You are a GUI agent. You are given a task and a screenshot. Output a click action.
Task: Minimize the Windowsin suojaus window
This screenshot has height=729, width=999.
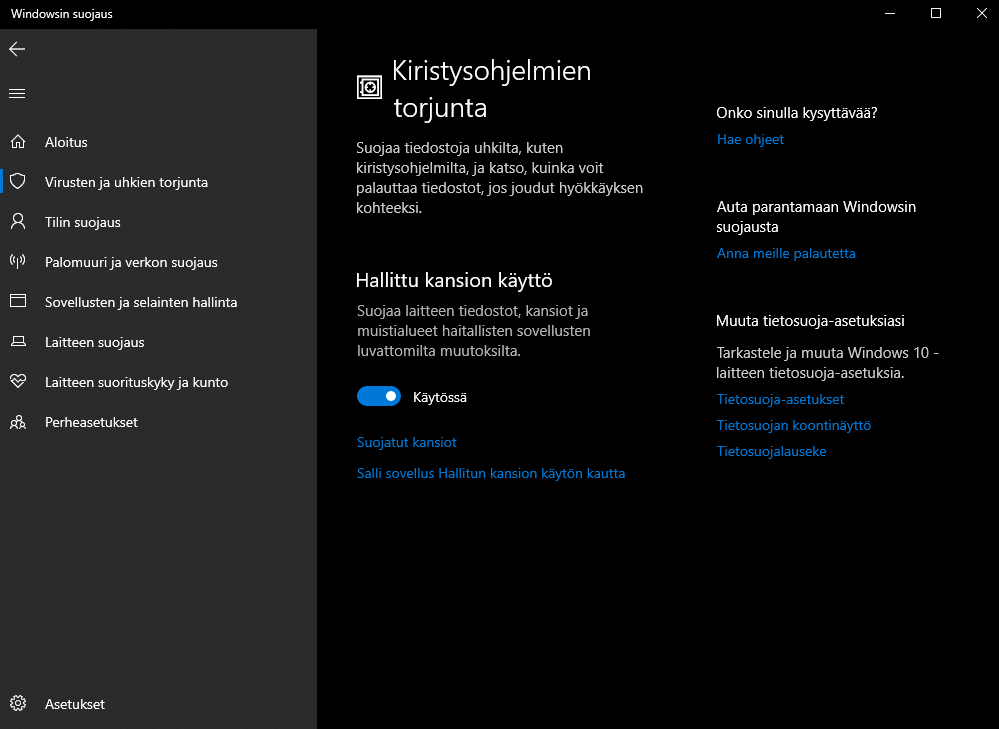(890, 14)
